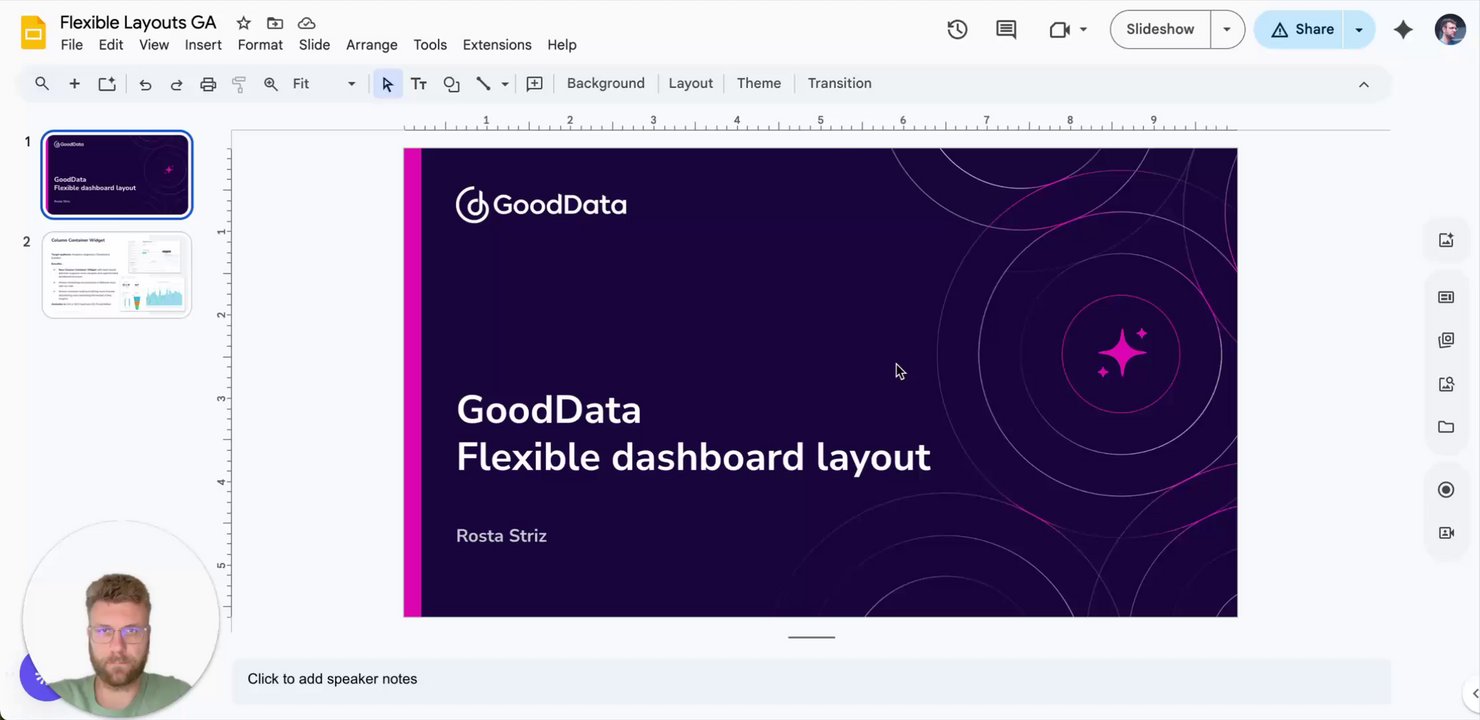
Task: Open the comments history icon
Action: coord(1006,30)
